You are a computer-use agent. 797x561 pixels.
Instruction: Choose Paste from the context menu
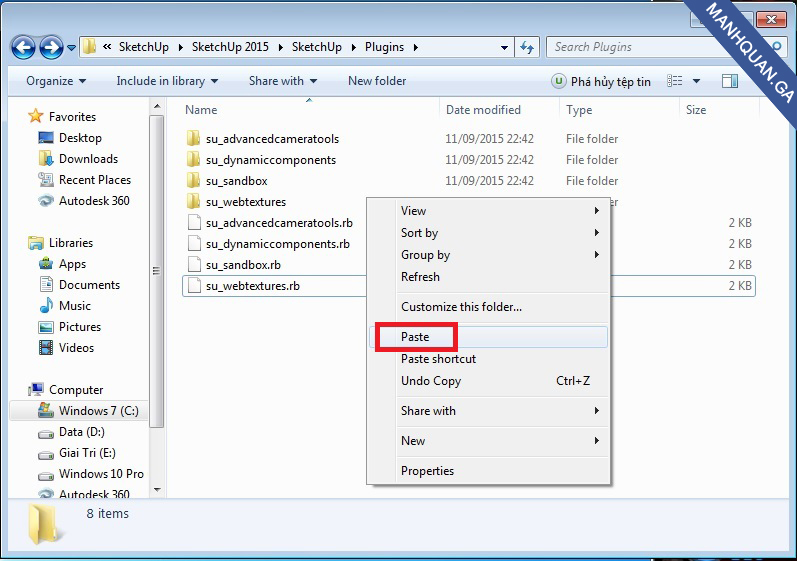tap(488, 337)
